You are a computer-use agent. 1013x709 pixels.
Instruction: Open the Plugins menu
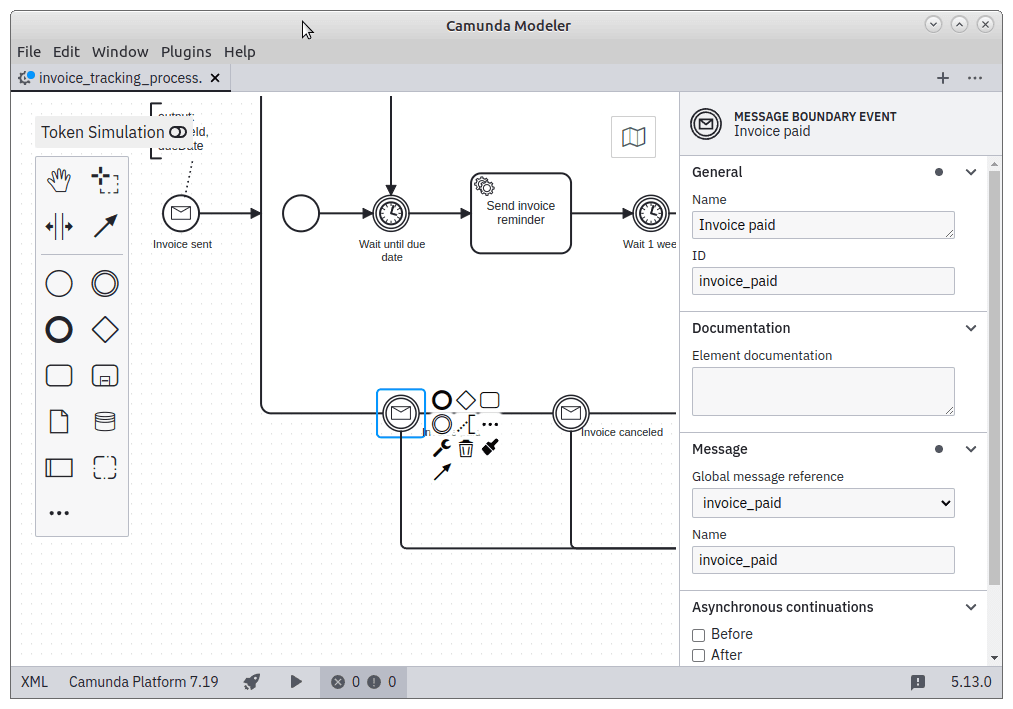(186, 52)
